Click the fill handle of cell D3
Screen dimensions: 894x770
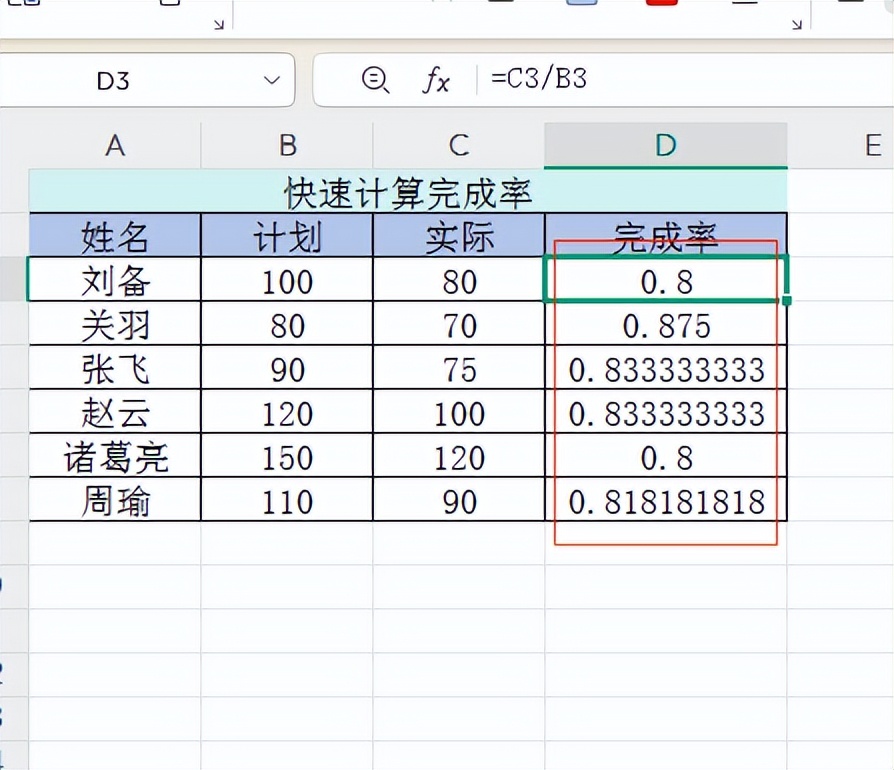[x=787, y=300]
